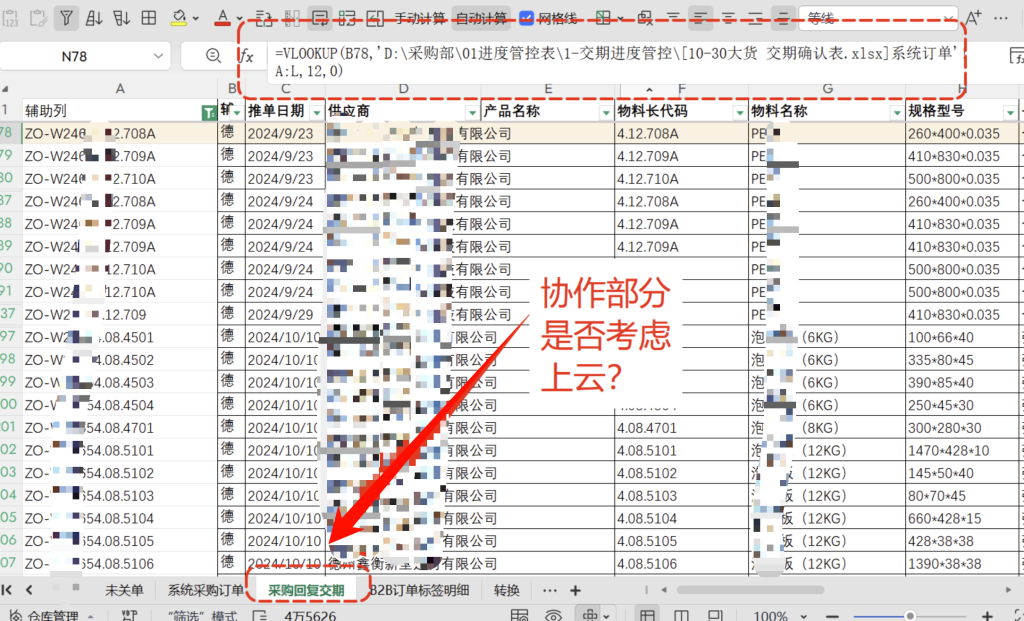Open the Name Box dropdown arrow
Viewport: 1024px width, 621px height.
pyautogui.click(x=158, y=56)
